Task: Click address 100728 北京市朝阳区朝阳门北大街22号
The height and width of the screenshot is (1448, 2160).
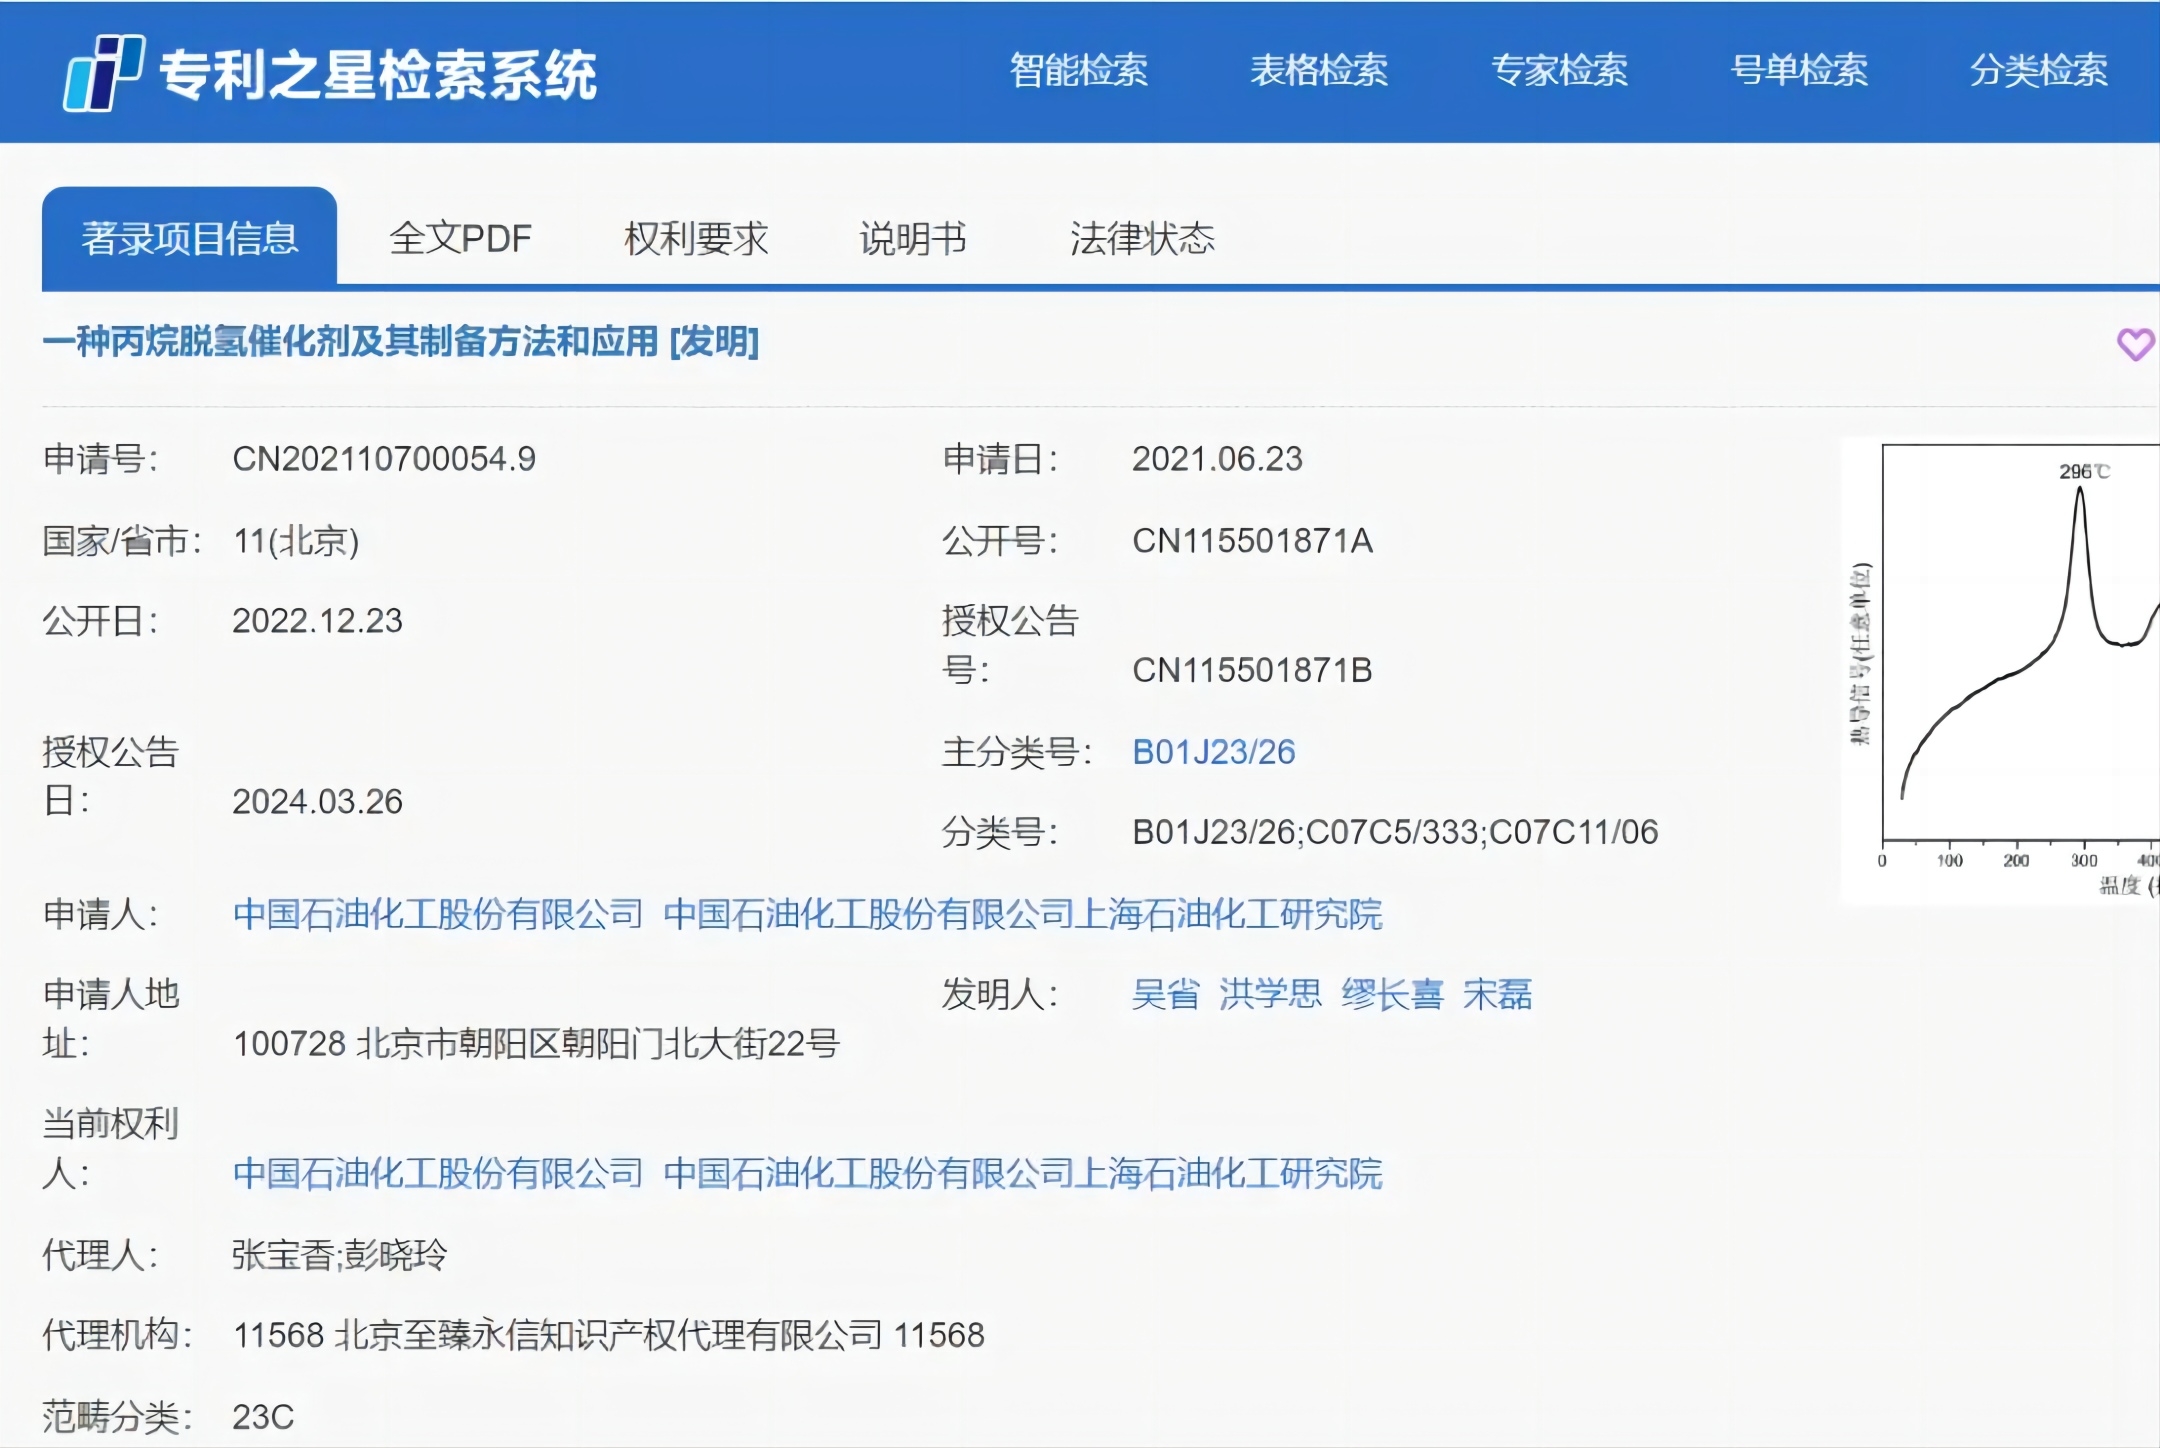Action: point(536,1044)
